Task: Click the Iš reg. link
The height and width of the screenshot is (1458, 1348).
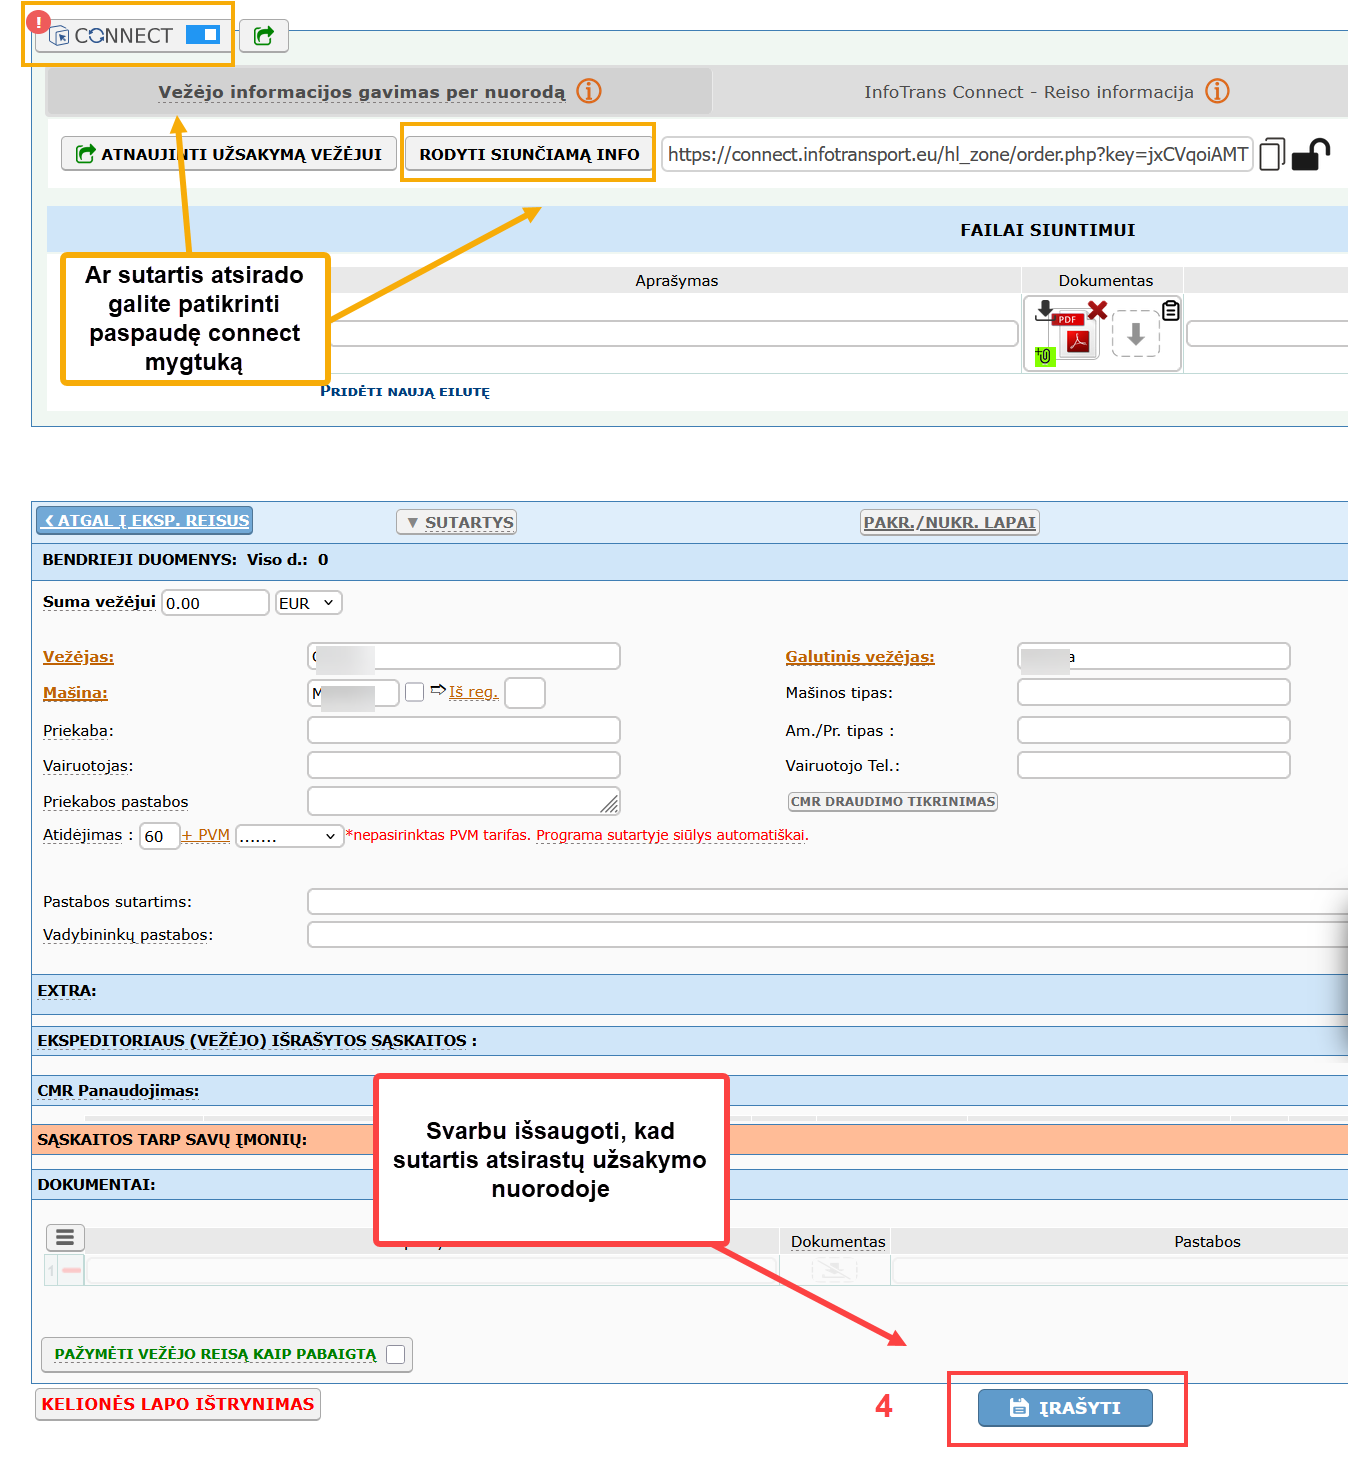Action: pos(474,692)
